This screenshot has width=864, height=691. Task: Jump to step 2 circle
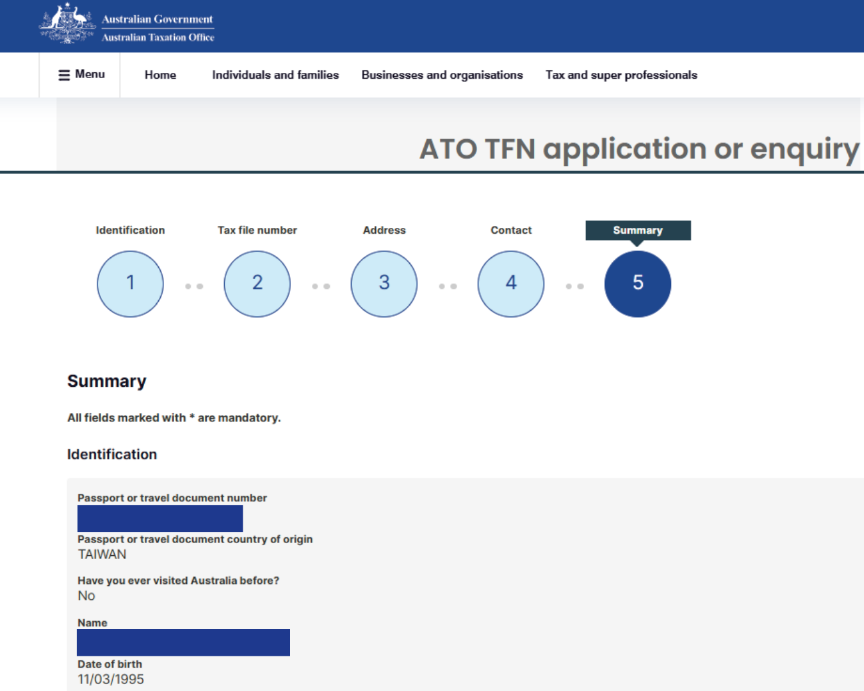(x=257, y=283)
